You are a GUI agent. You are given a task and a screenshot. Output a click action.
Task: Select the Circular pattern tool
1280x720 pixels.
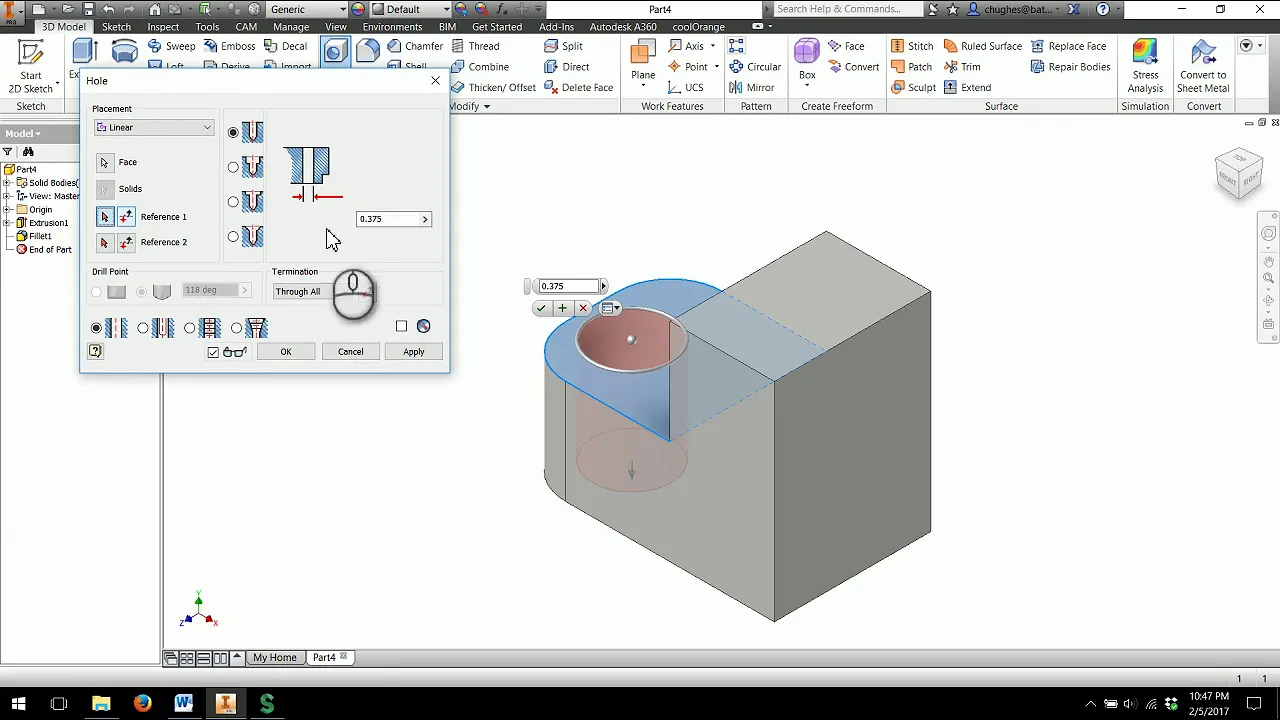pos(755,67)
